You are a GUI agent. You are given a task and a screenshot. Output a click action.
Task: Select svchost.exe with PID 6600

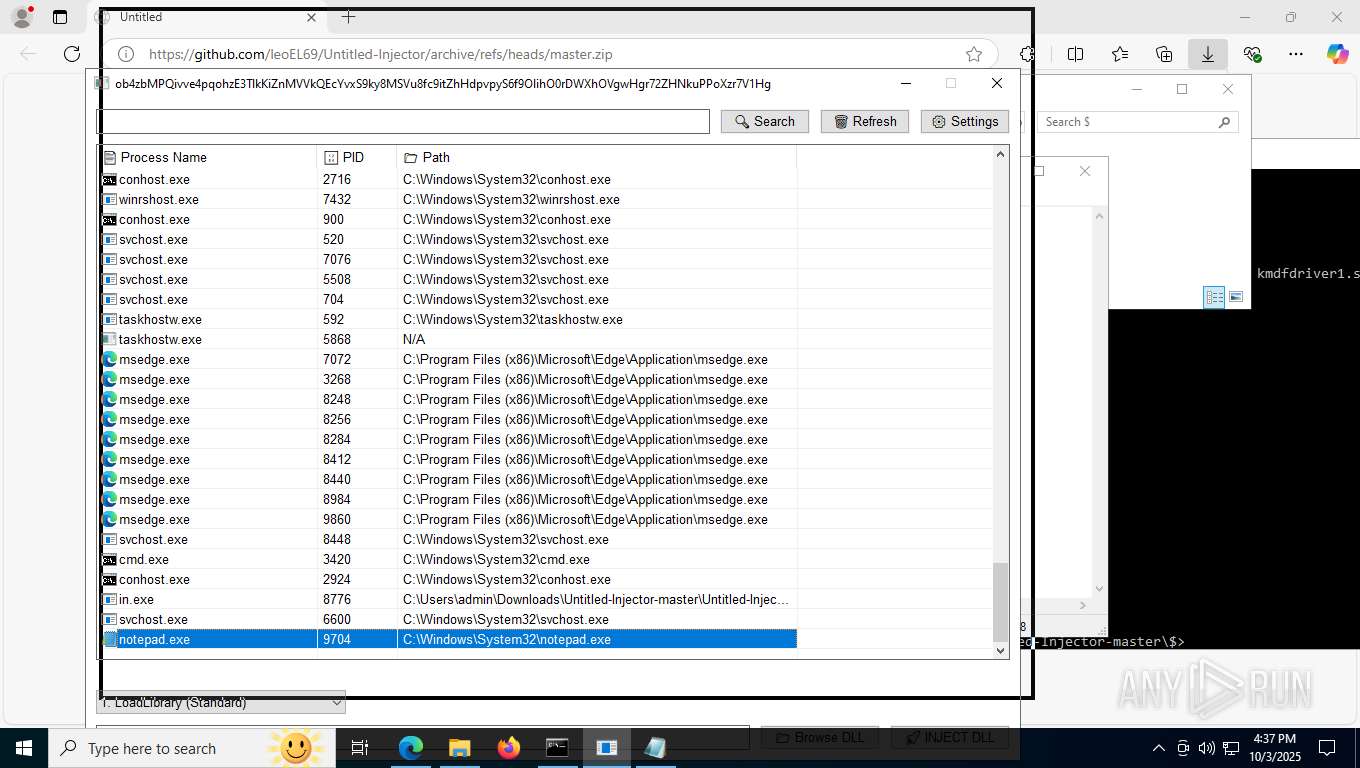point(448,619)
